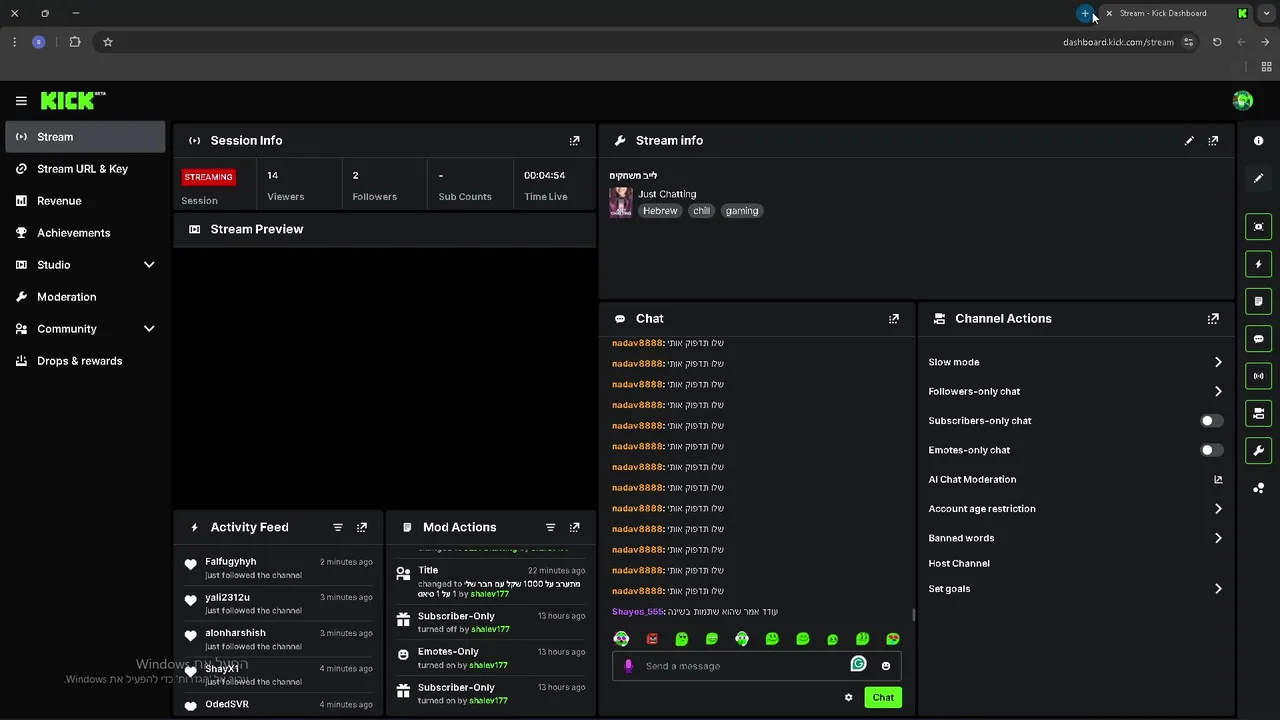Click Host Channel action

(959, 564)
